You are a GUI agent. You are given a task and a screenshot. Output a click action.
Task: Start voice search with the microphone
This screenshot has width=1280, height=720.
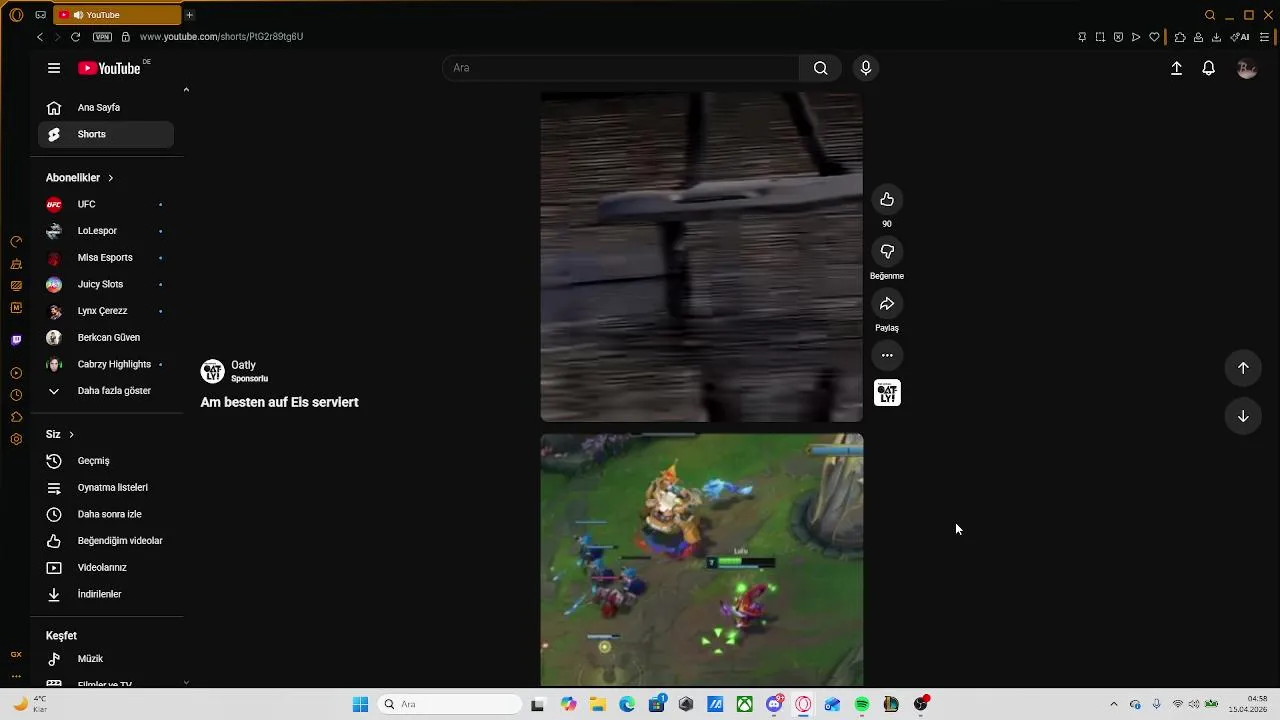[866, 68]
